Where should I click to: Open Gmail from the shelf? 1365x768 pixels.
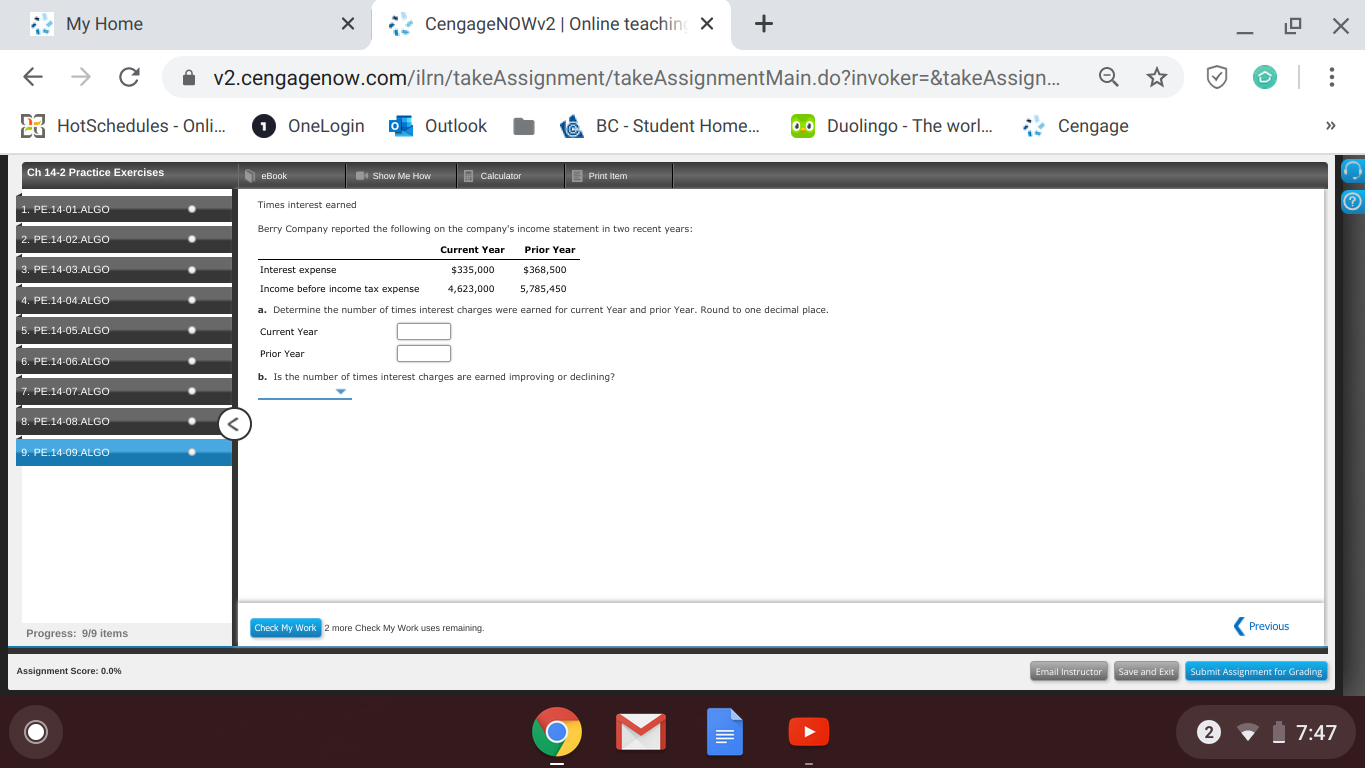tap(640, 731)
